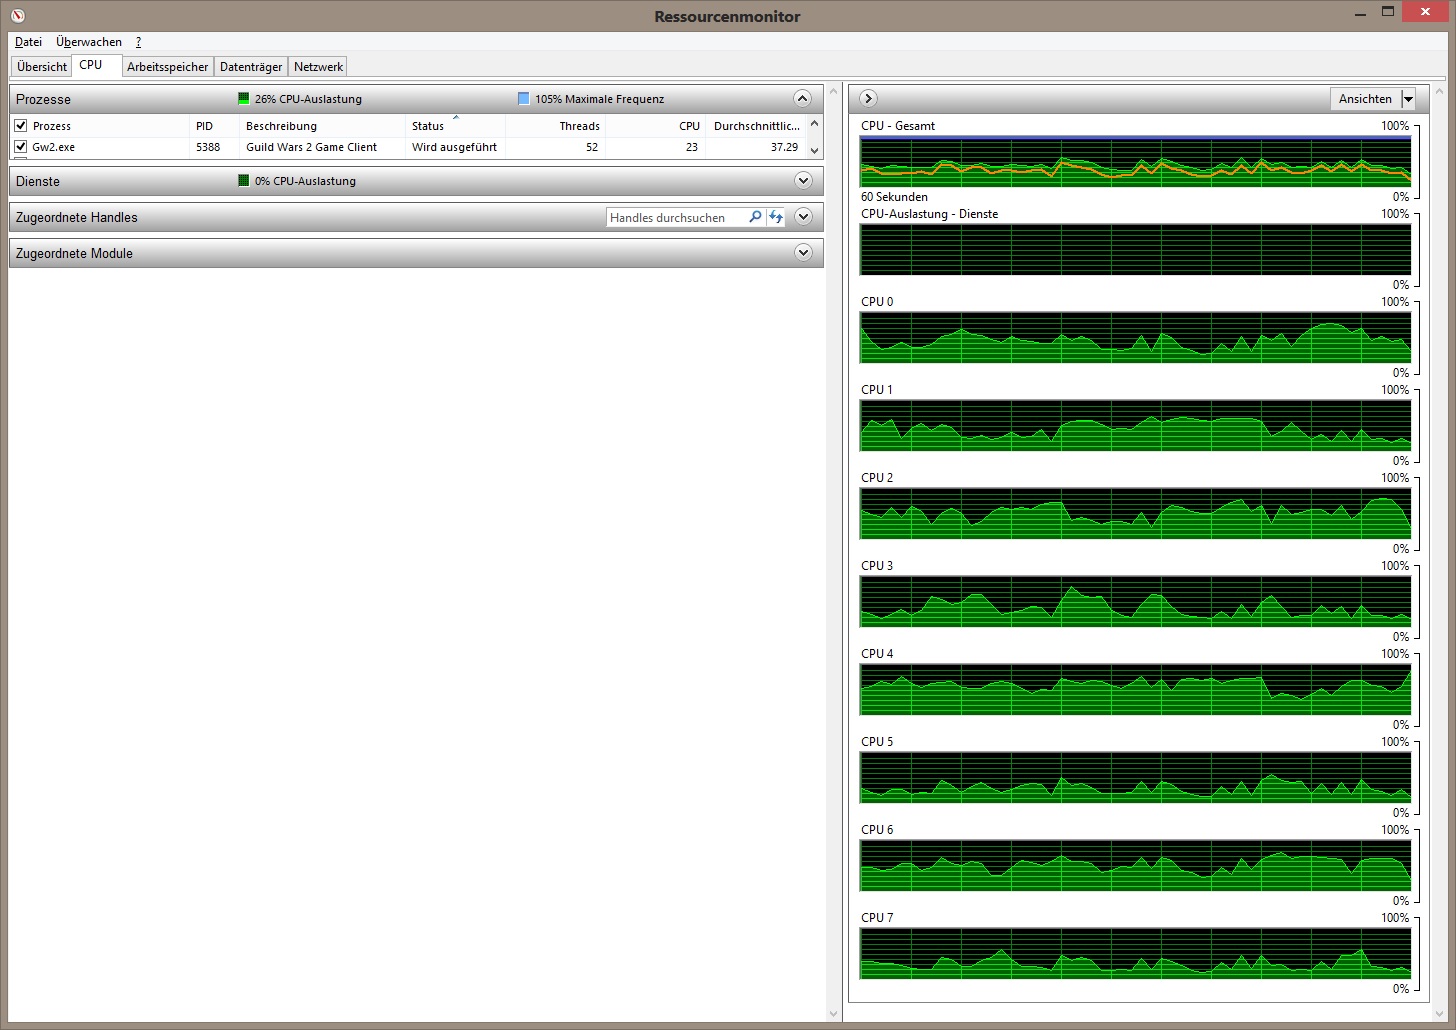Click the Threads value 52
Viewport: 1456px width, 1030px height.
592,147
